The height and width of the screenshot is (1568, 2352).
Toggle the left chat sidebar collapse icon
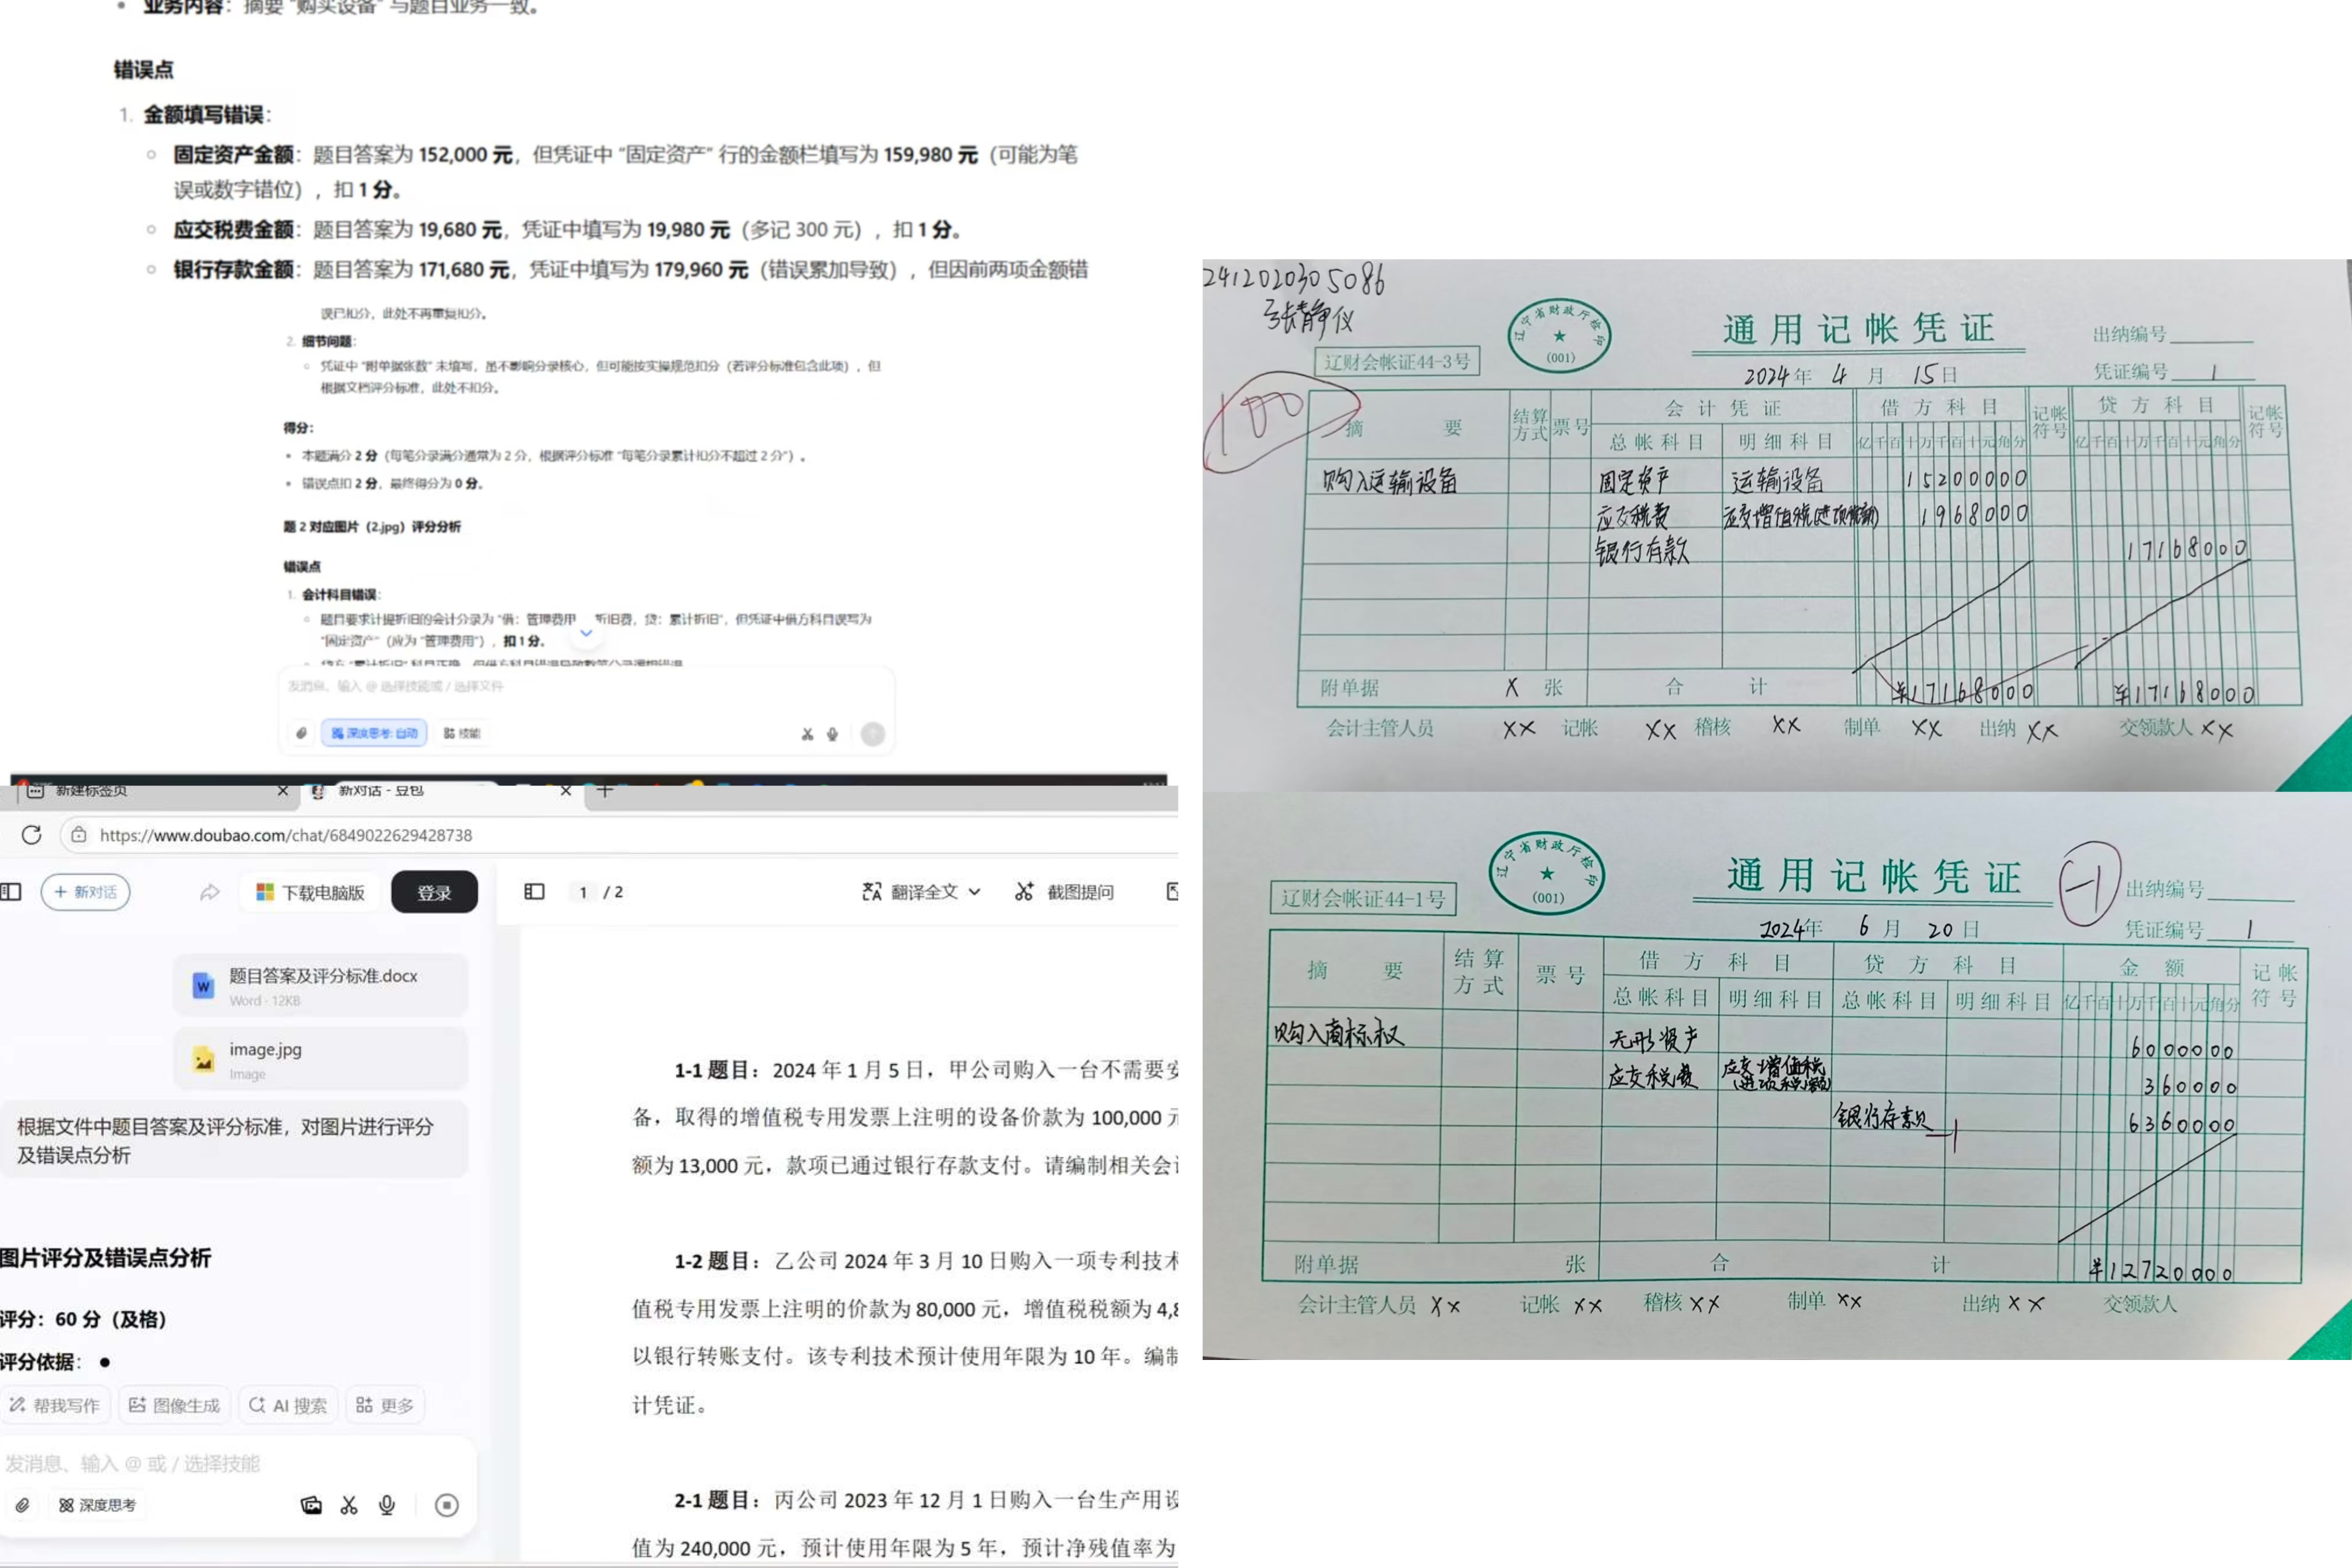[11, 891]
